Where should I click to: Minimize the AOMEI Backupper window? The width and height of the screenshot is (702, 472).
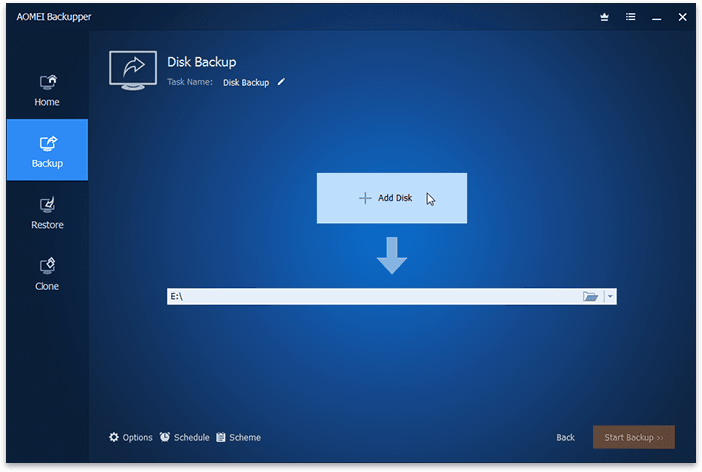coord(656,16)
